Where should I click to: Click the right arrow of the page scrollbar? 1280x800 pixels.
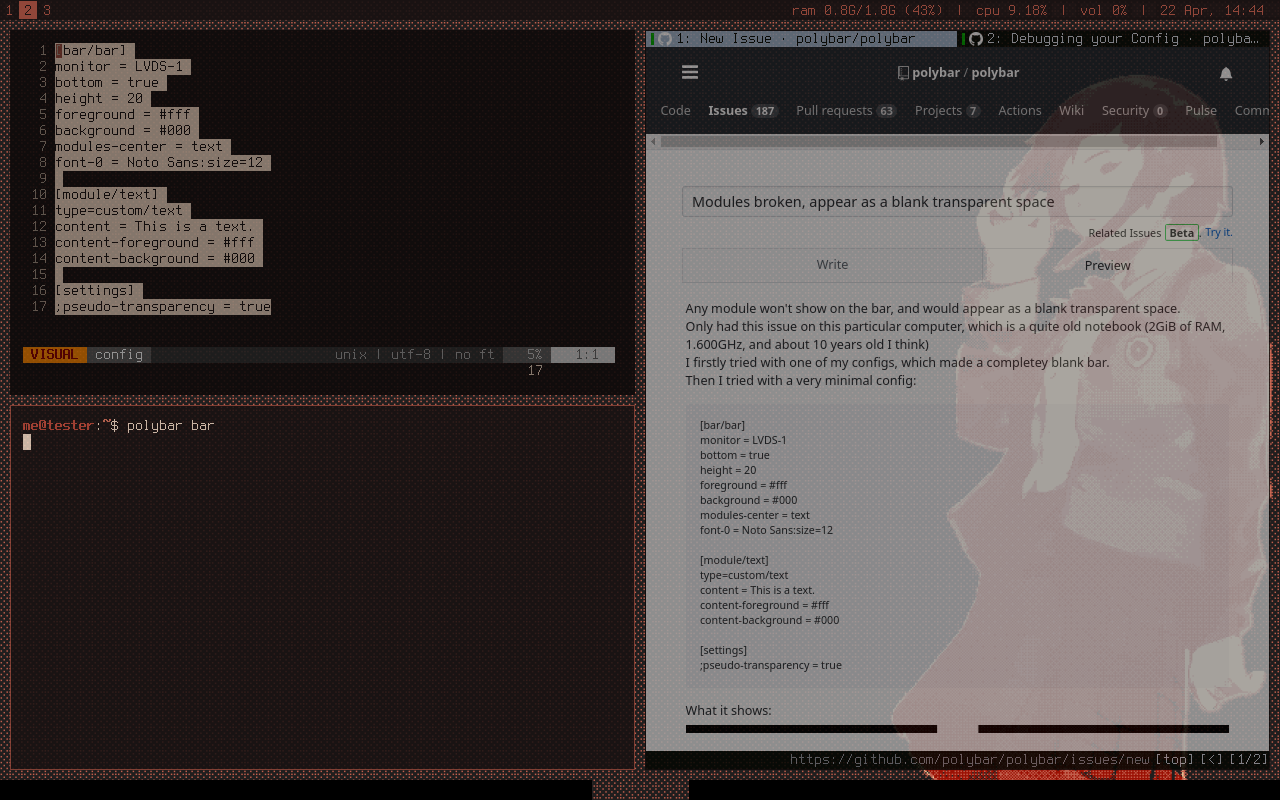1262,141
